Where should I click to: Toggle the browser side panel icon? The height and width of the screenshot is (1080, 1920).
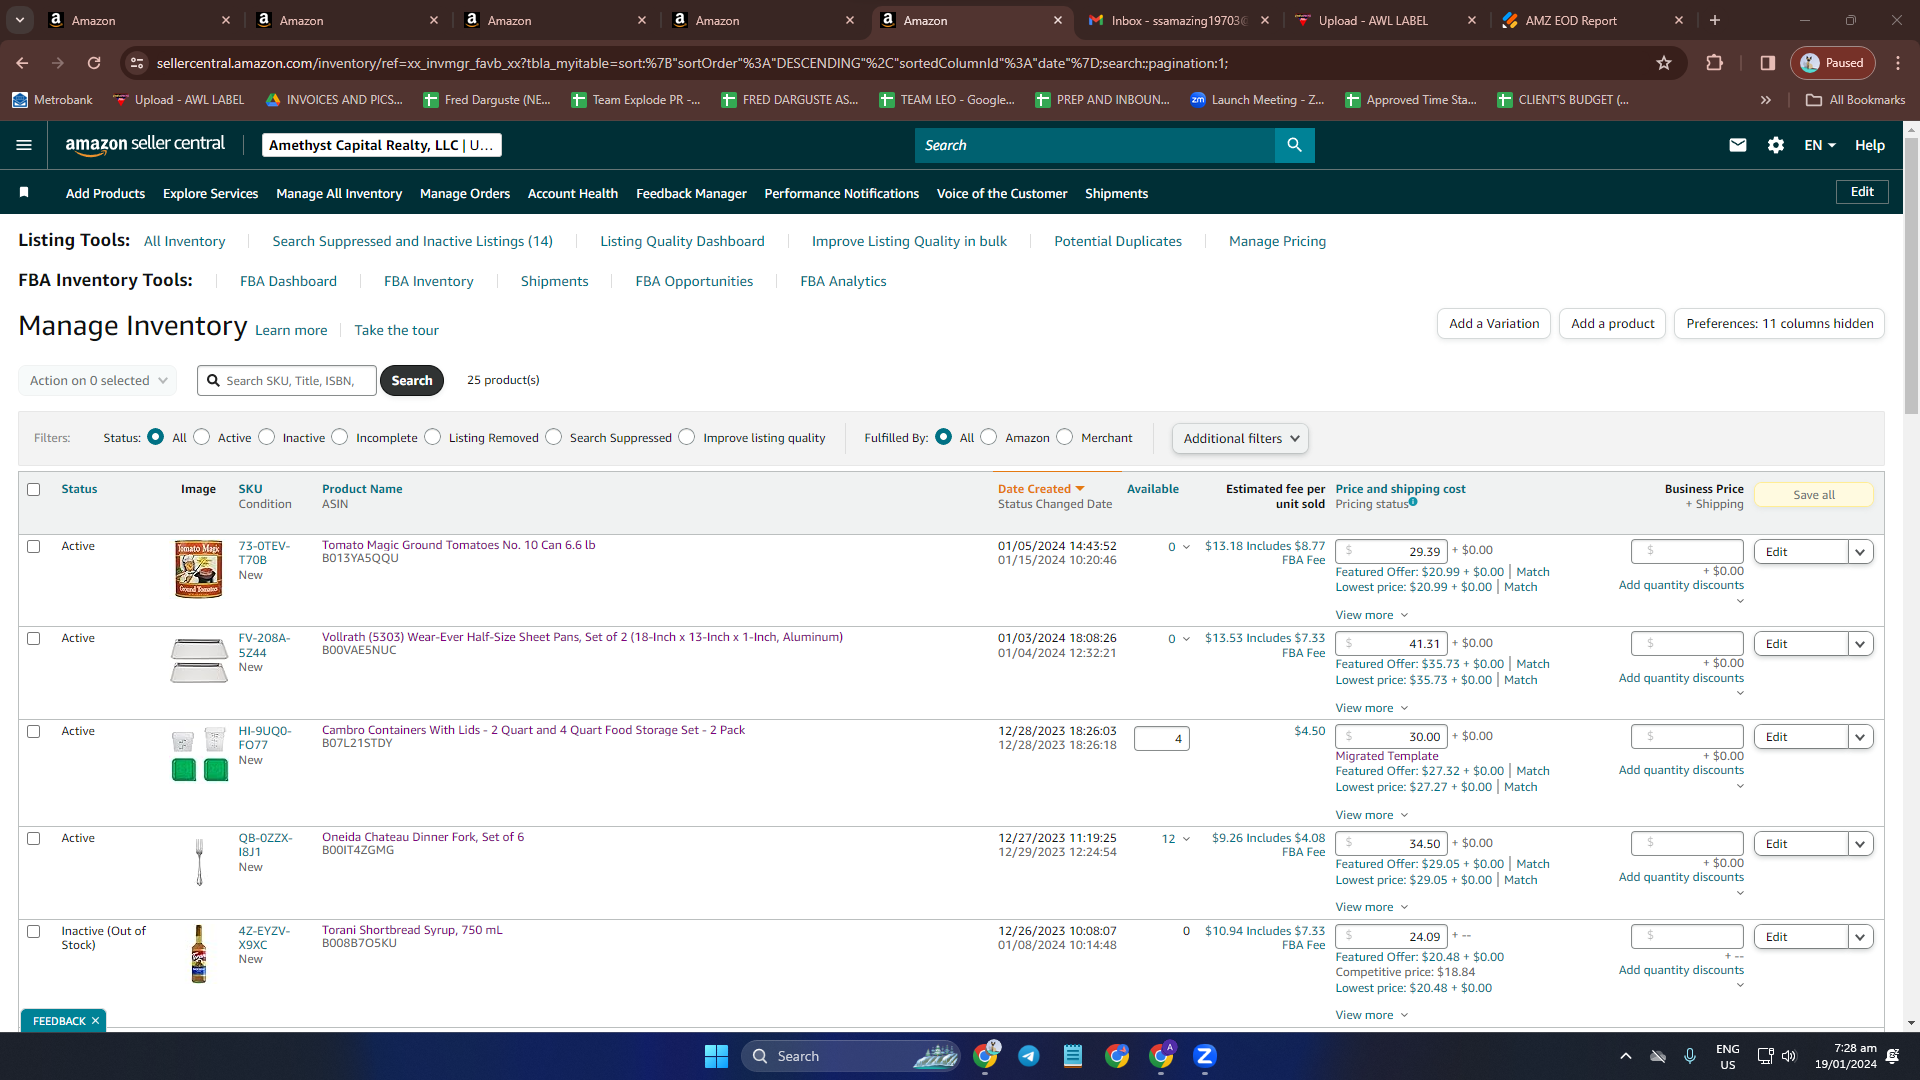click(1768, 63)
